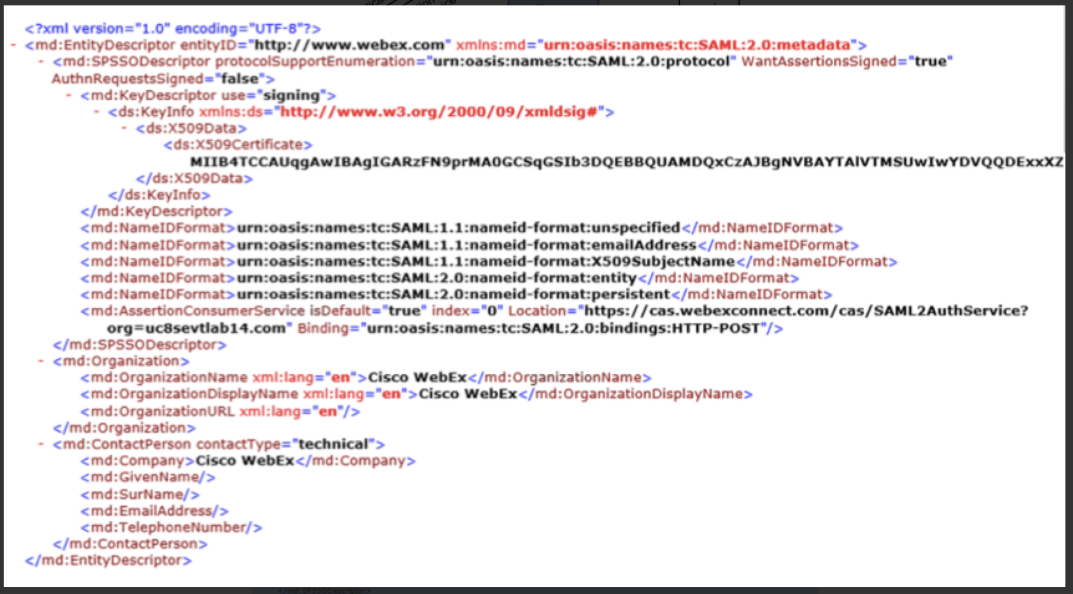
Task: Collapse the md:Organization node
Action: coord(42,361)
